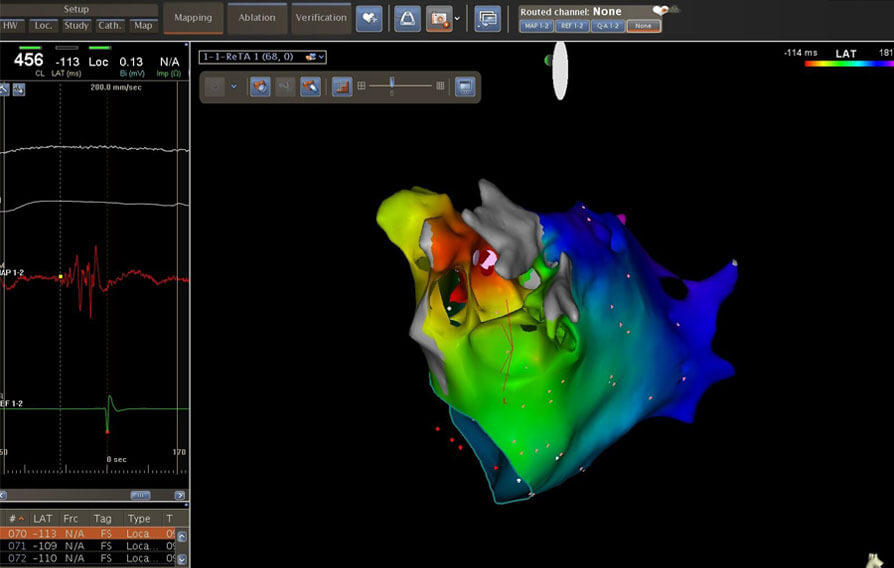Click first heart-model icon in map toolbar

tap(260, 87)
